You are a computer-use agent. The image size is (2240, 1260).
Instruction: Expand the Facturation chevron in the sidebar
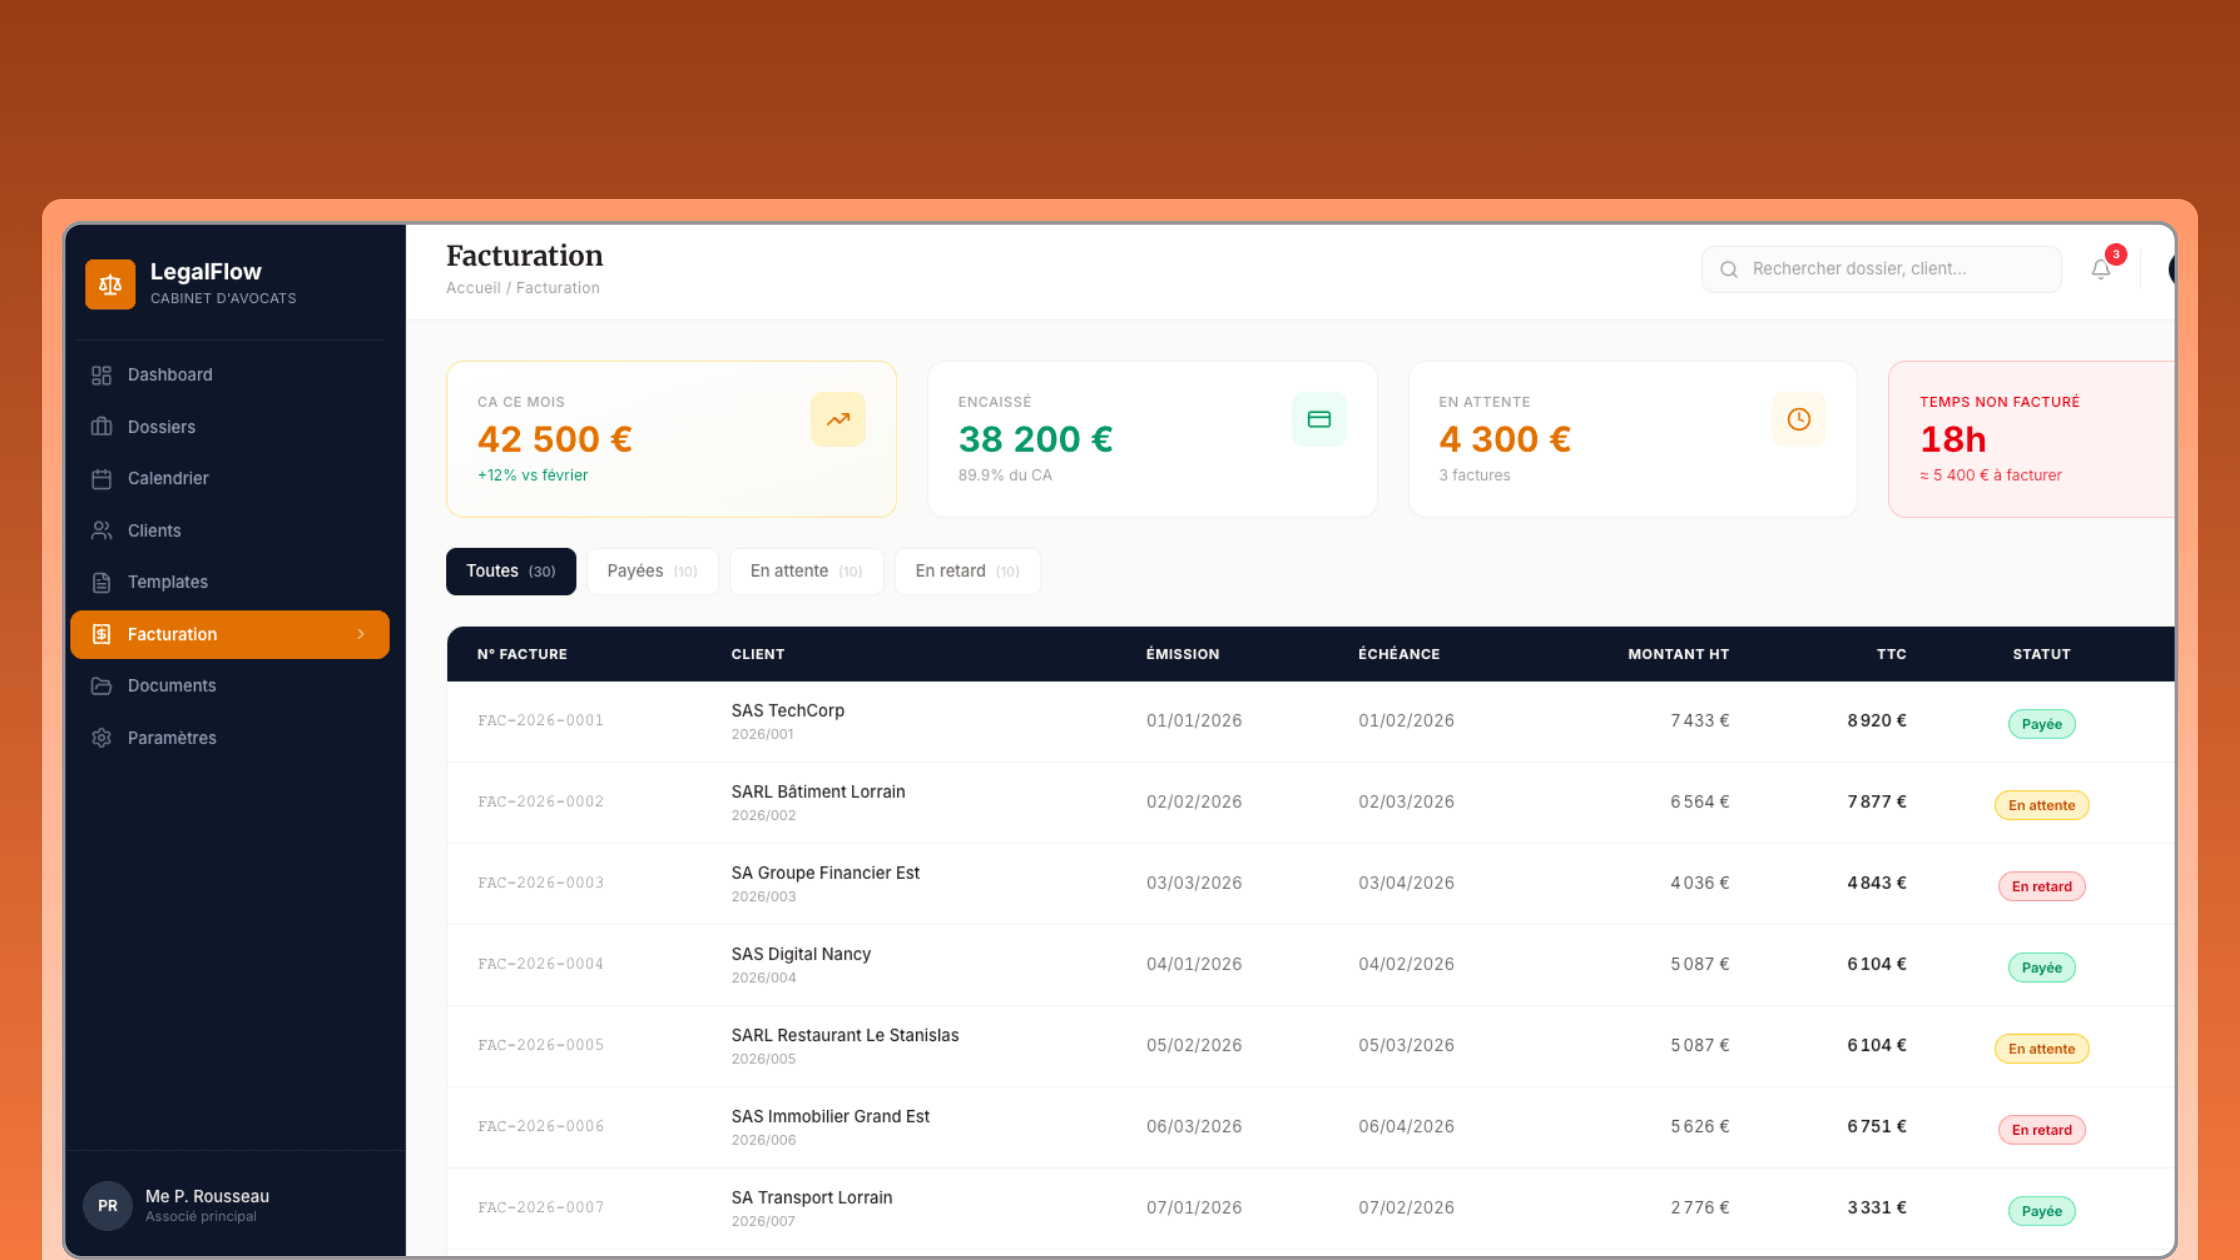click(361, 634)
